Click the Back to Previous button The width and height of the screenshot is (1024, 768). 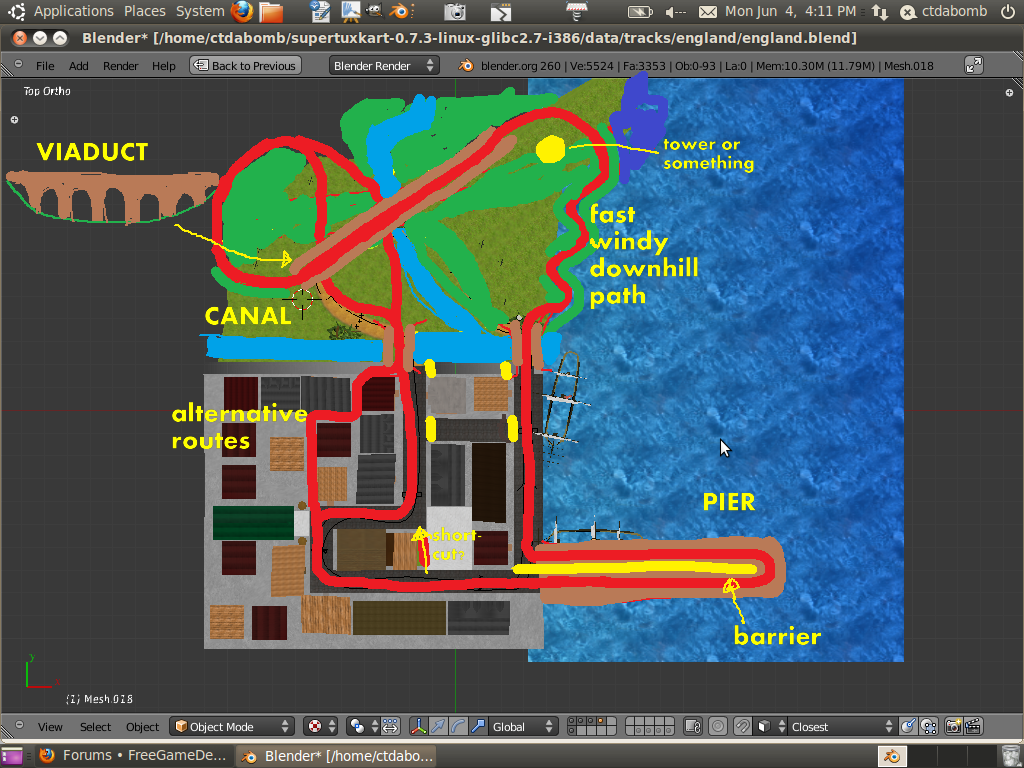click(x=245, y=65)
